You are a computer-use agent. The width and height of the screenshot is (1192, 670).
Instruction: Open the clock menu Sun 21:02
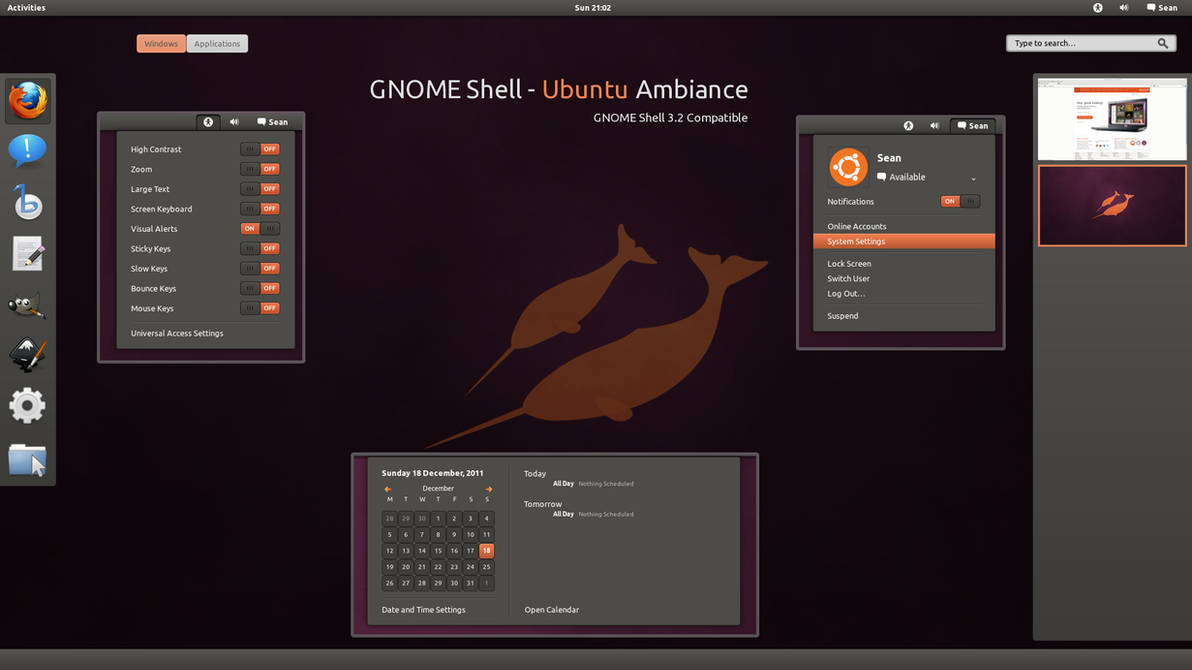[593, 8]
